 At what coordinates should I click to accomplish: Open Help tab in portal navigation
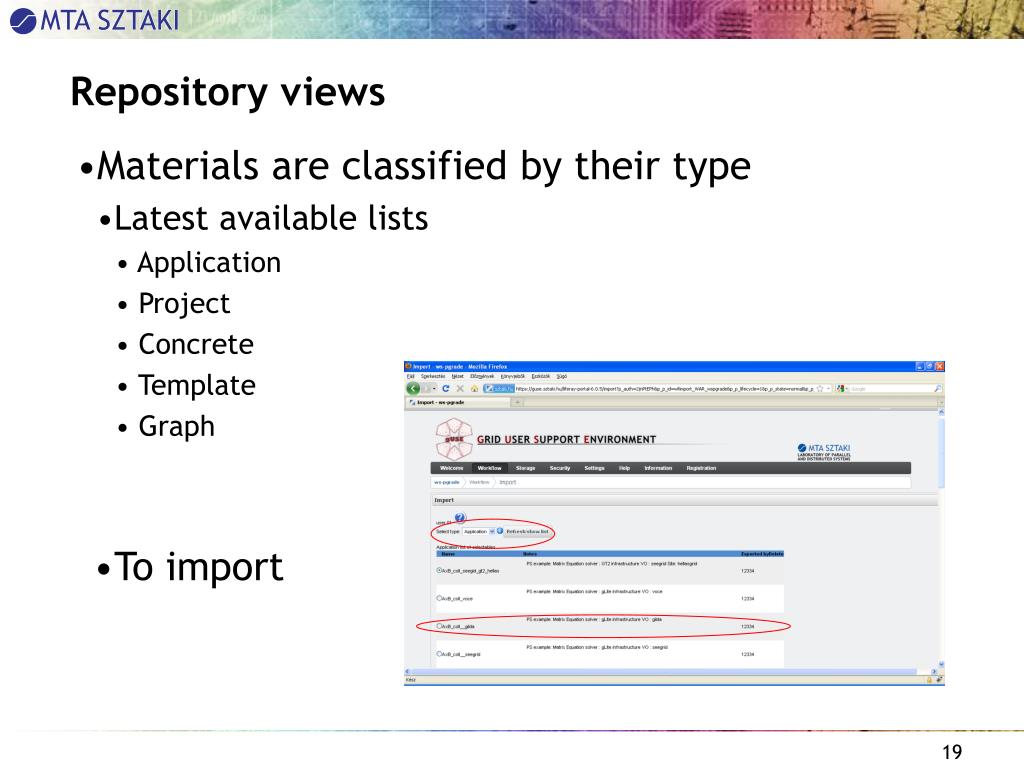[624, 468]
